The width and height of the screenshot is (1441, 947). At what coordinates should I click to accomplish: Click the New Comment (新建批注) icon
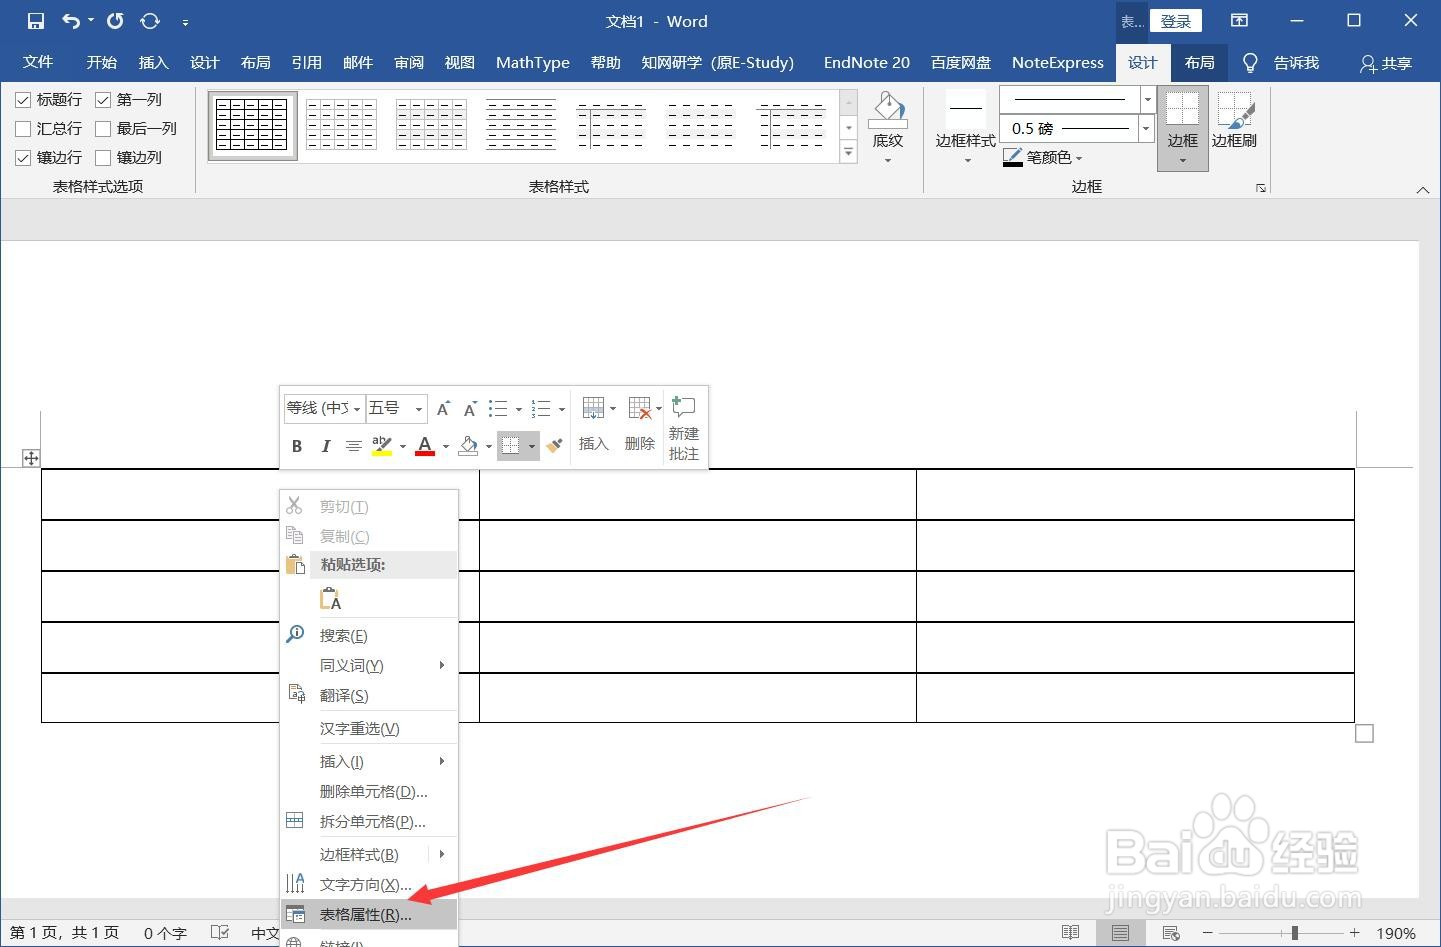click(x=684, y=407)
